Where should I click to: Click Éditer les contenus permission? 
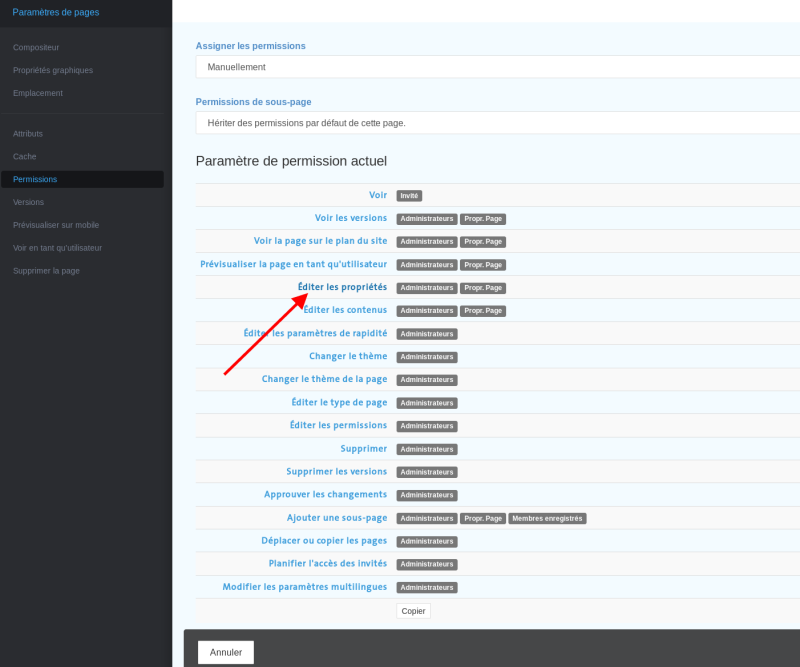(x=345, y=310)
